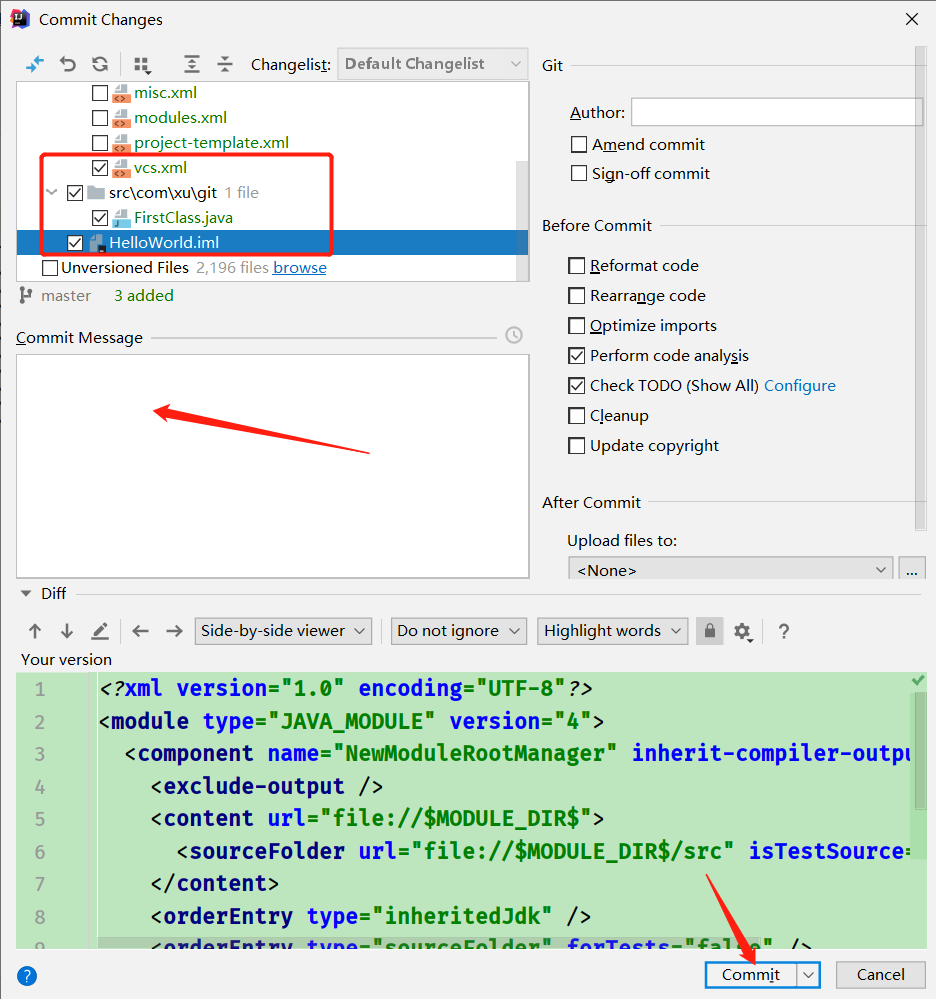Open diff settings gear icon
Image resolution: width=936 pixels, height=999 pixels.
(742, 632)
